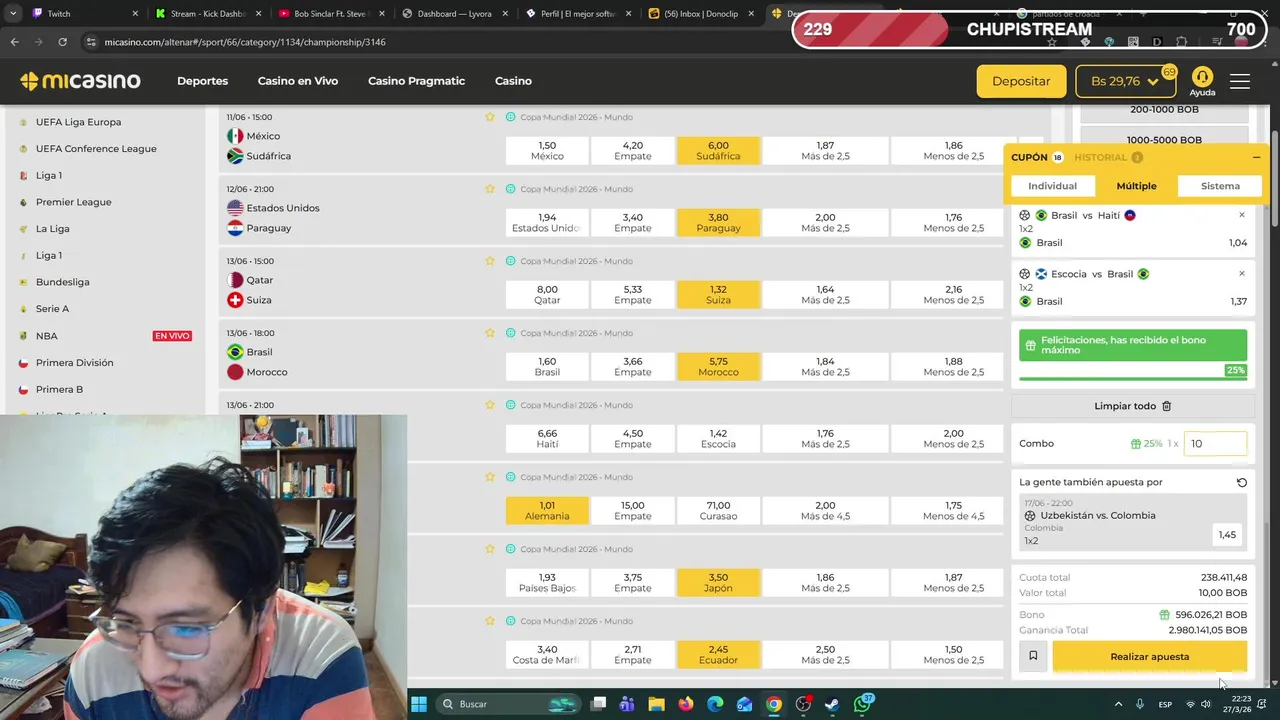Click the Depositar button
The width and height of the screenshot is (1280, 720).
1021,81
